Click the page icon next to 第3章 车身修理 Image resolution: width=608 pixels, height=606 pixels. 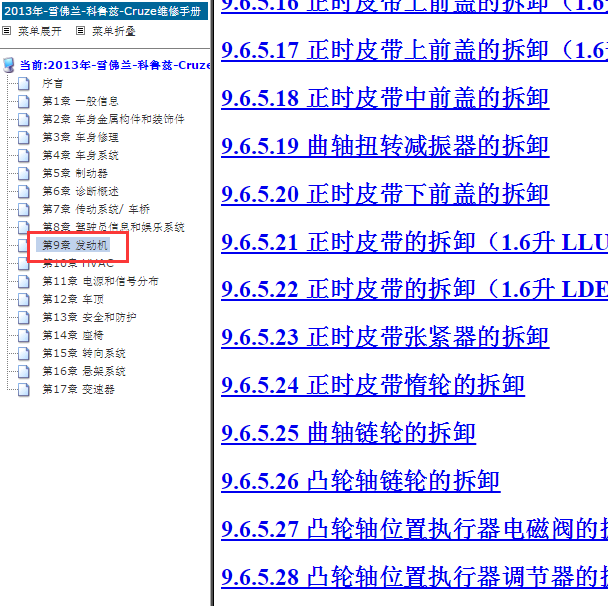tap(24, 137)
